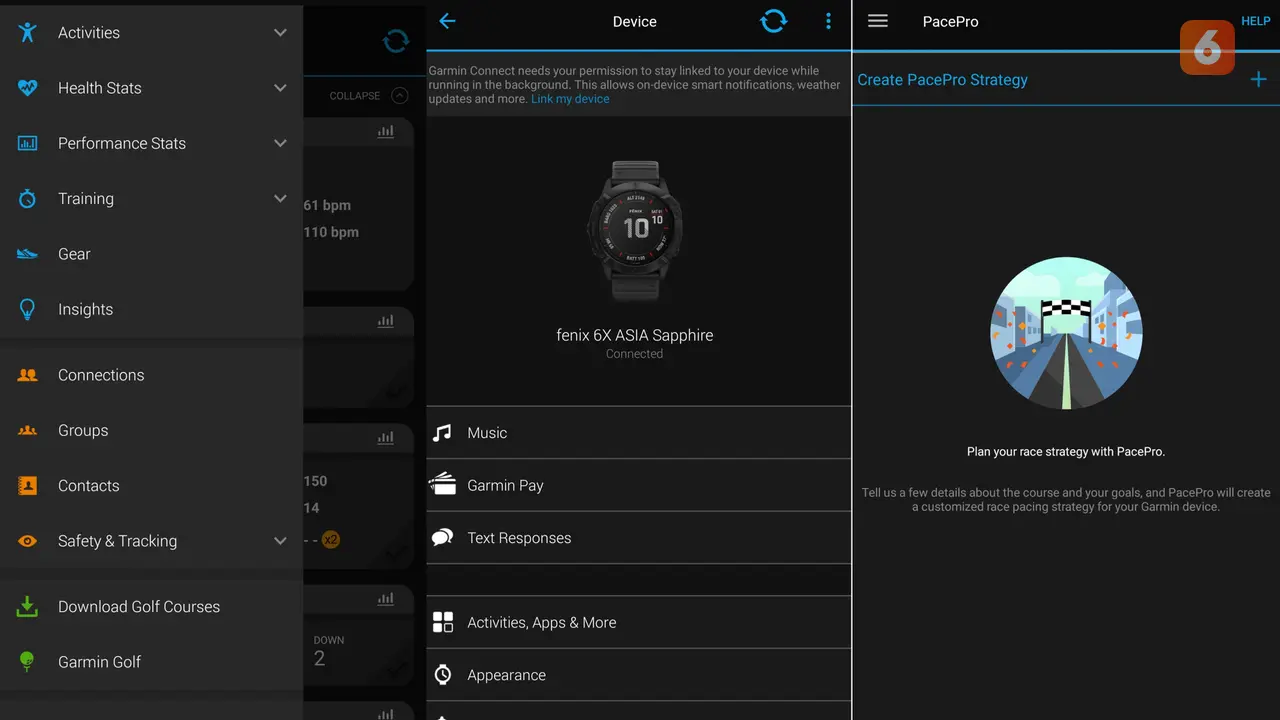Image resolution: width=1280 pixels, height=720 pixels.
Task: Tap the fenix 6X ASIA Sapphire name
Action: [x=635, y=335]
